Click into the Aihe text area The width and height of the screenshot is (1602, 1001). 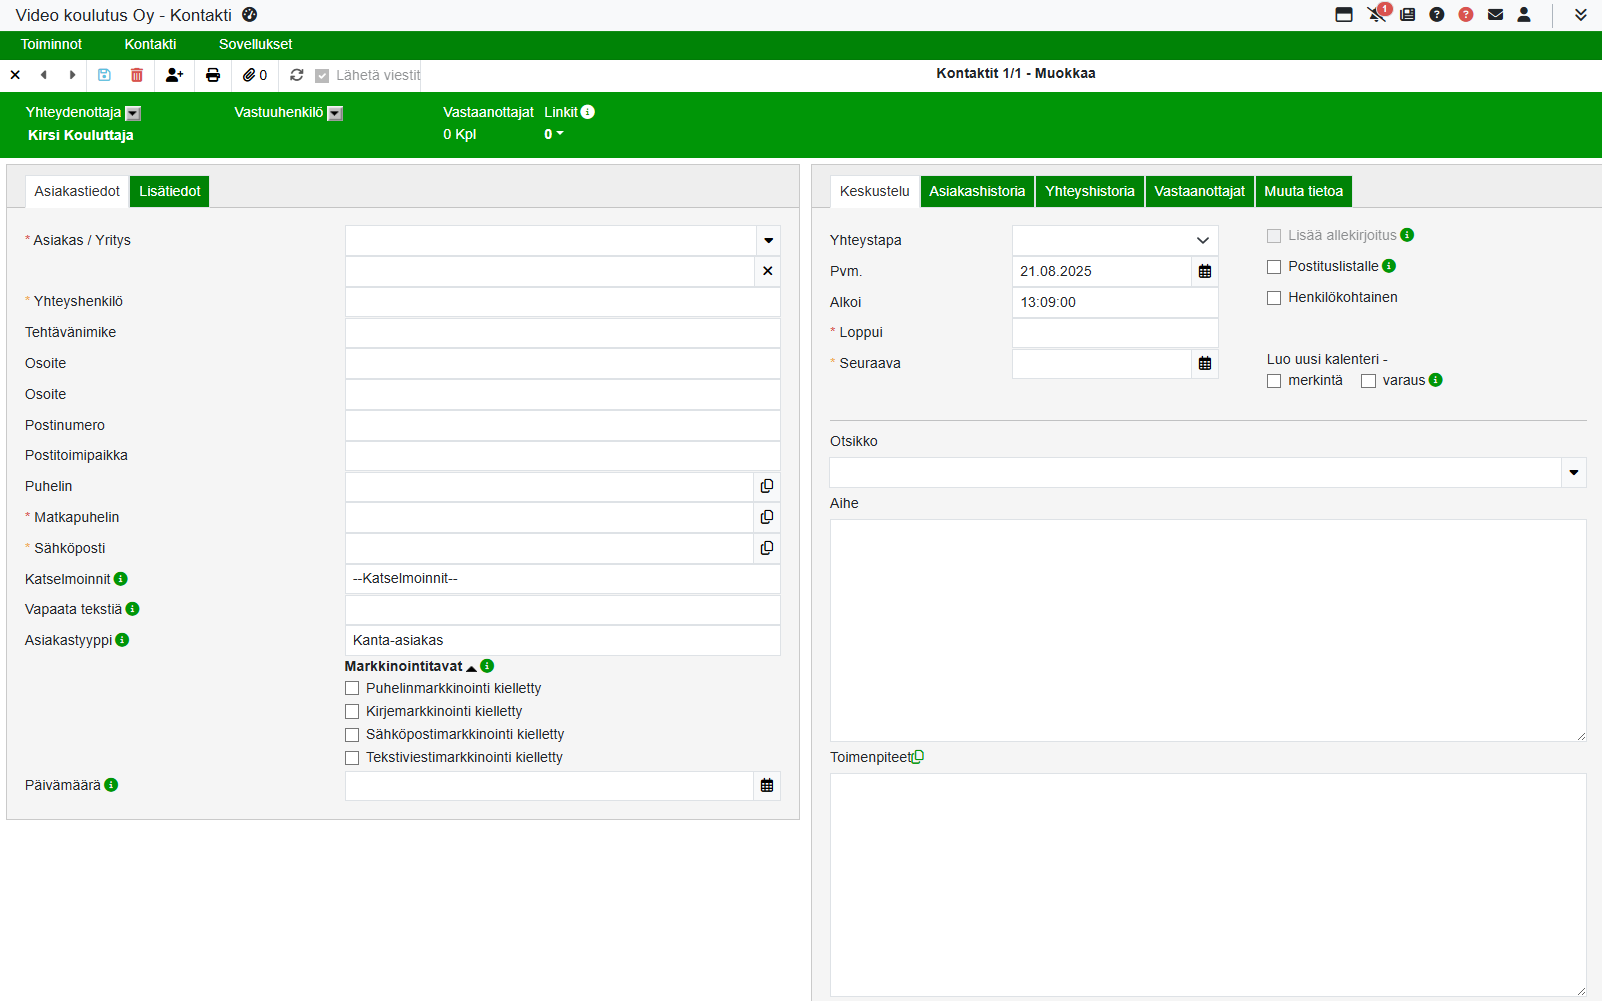click(1207, 630)
